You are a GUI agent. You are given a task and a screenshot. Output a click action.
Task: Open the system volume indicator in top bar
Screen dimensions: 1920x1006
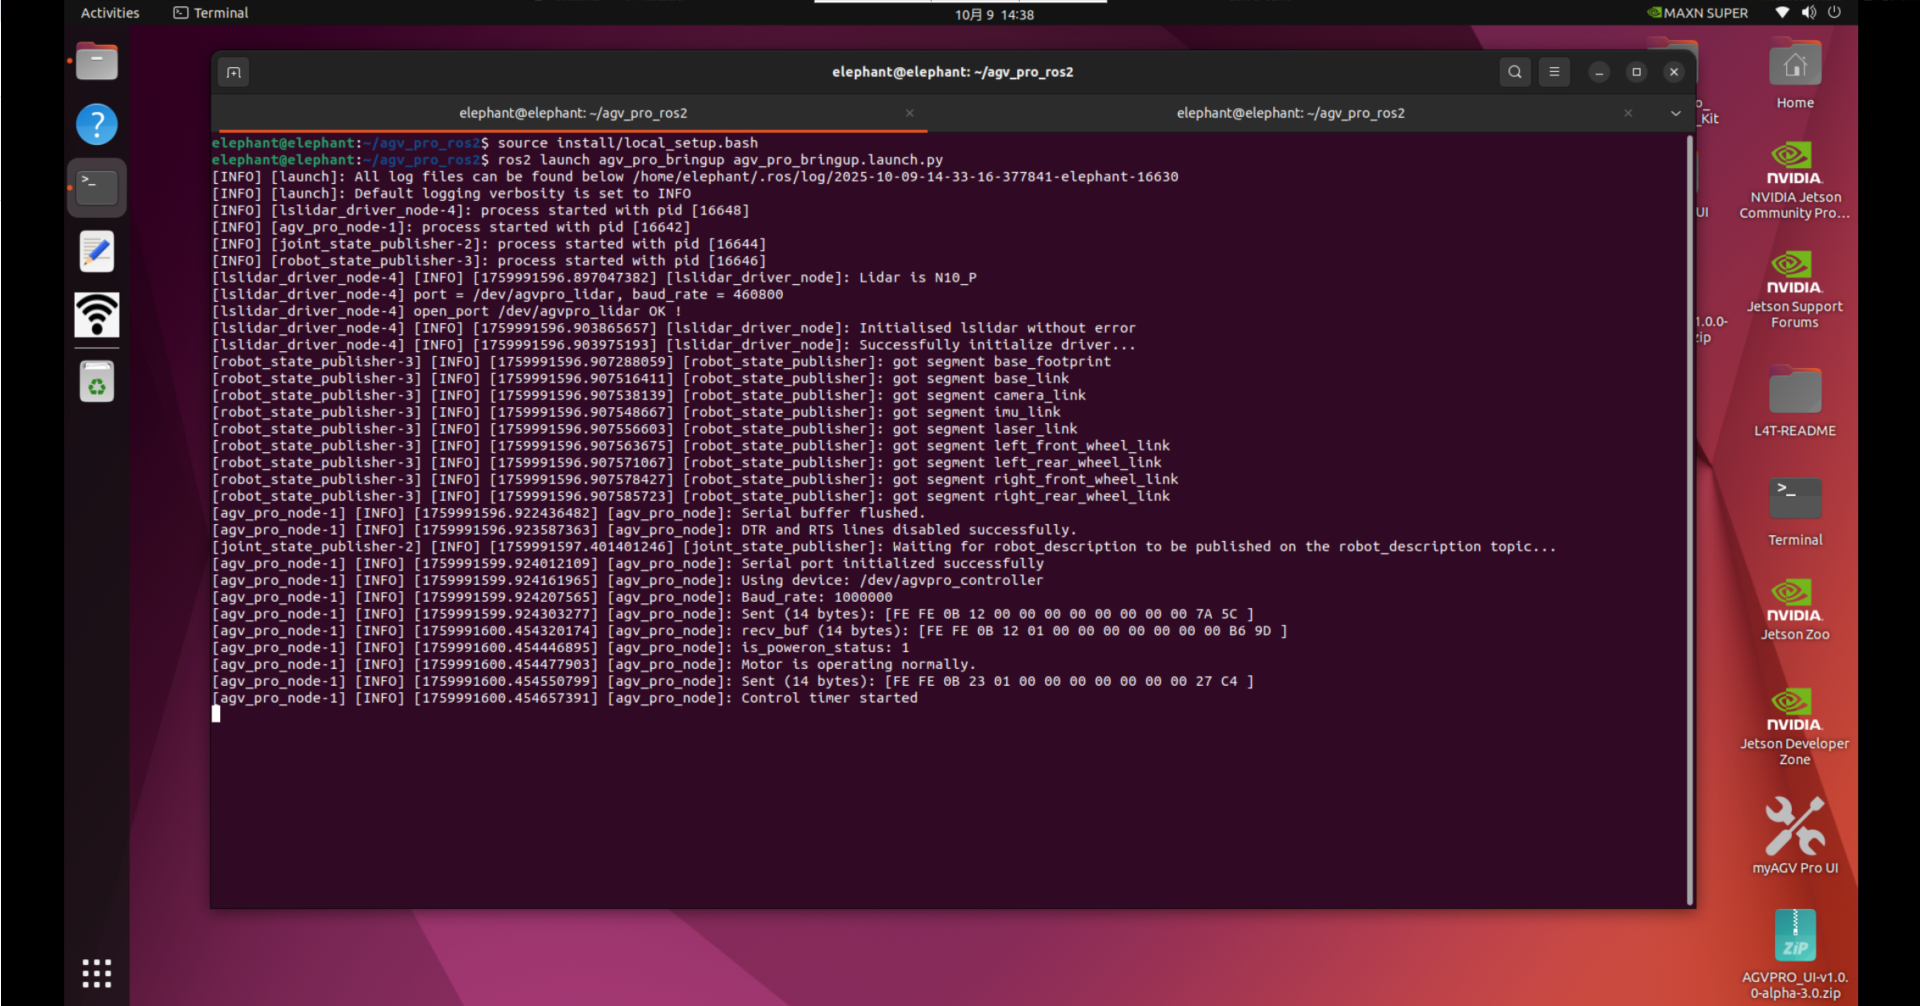(x=1808, y=13)
